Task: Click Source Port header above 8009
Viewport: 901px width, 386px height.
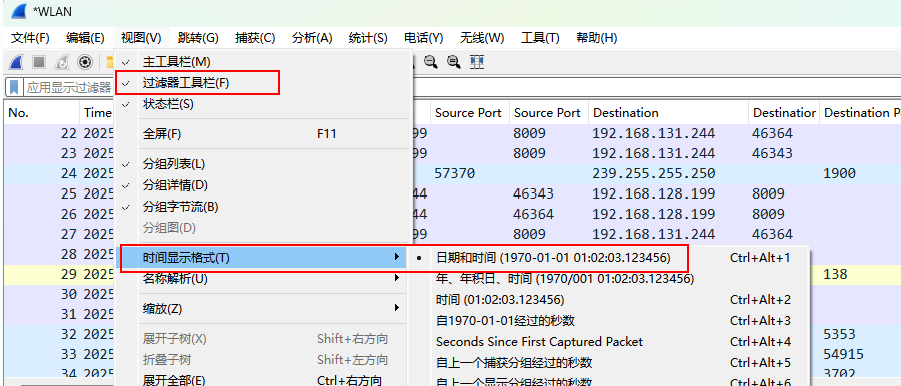Action: (549, 113)
